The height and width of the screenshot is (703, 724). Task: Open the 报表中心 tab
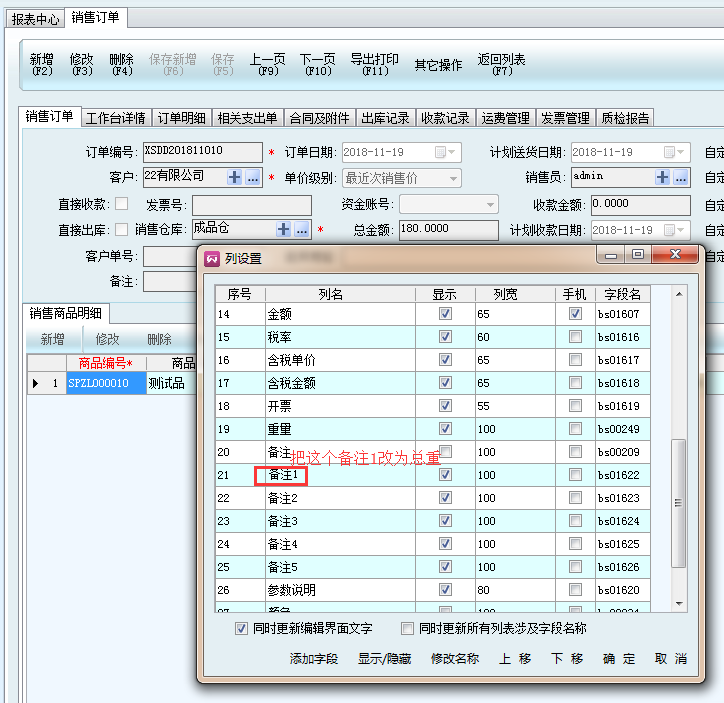click(x=36, y=19)
